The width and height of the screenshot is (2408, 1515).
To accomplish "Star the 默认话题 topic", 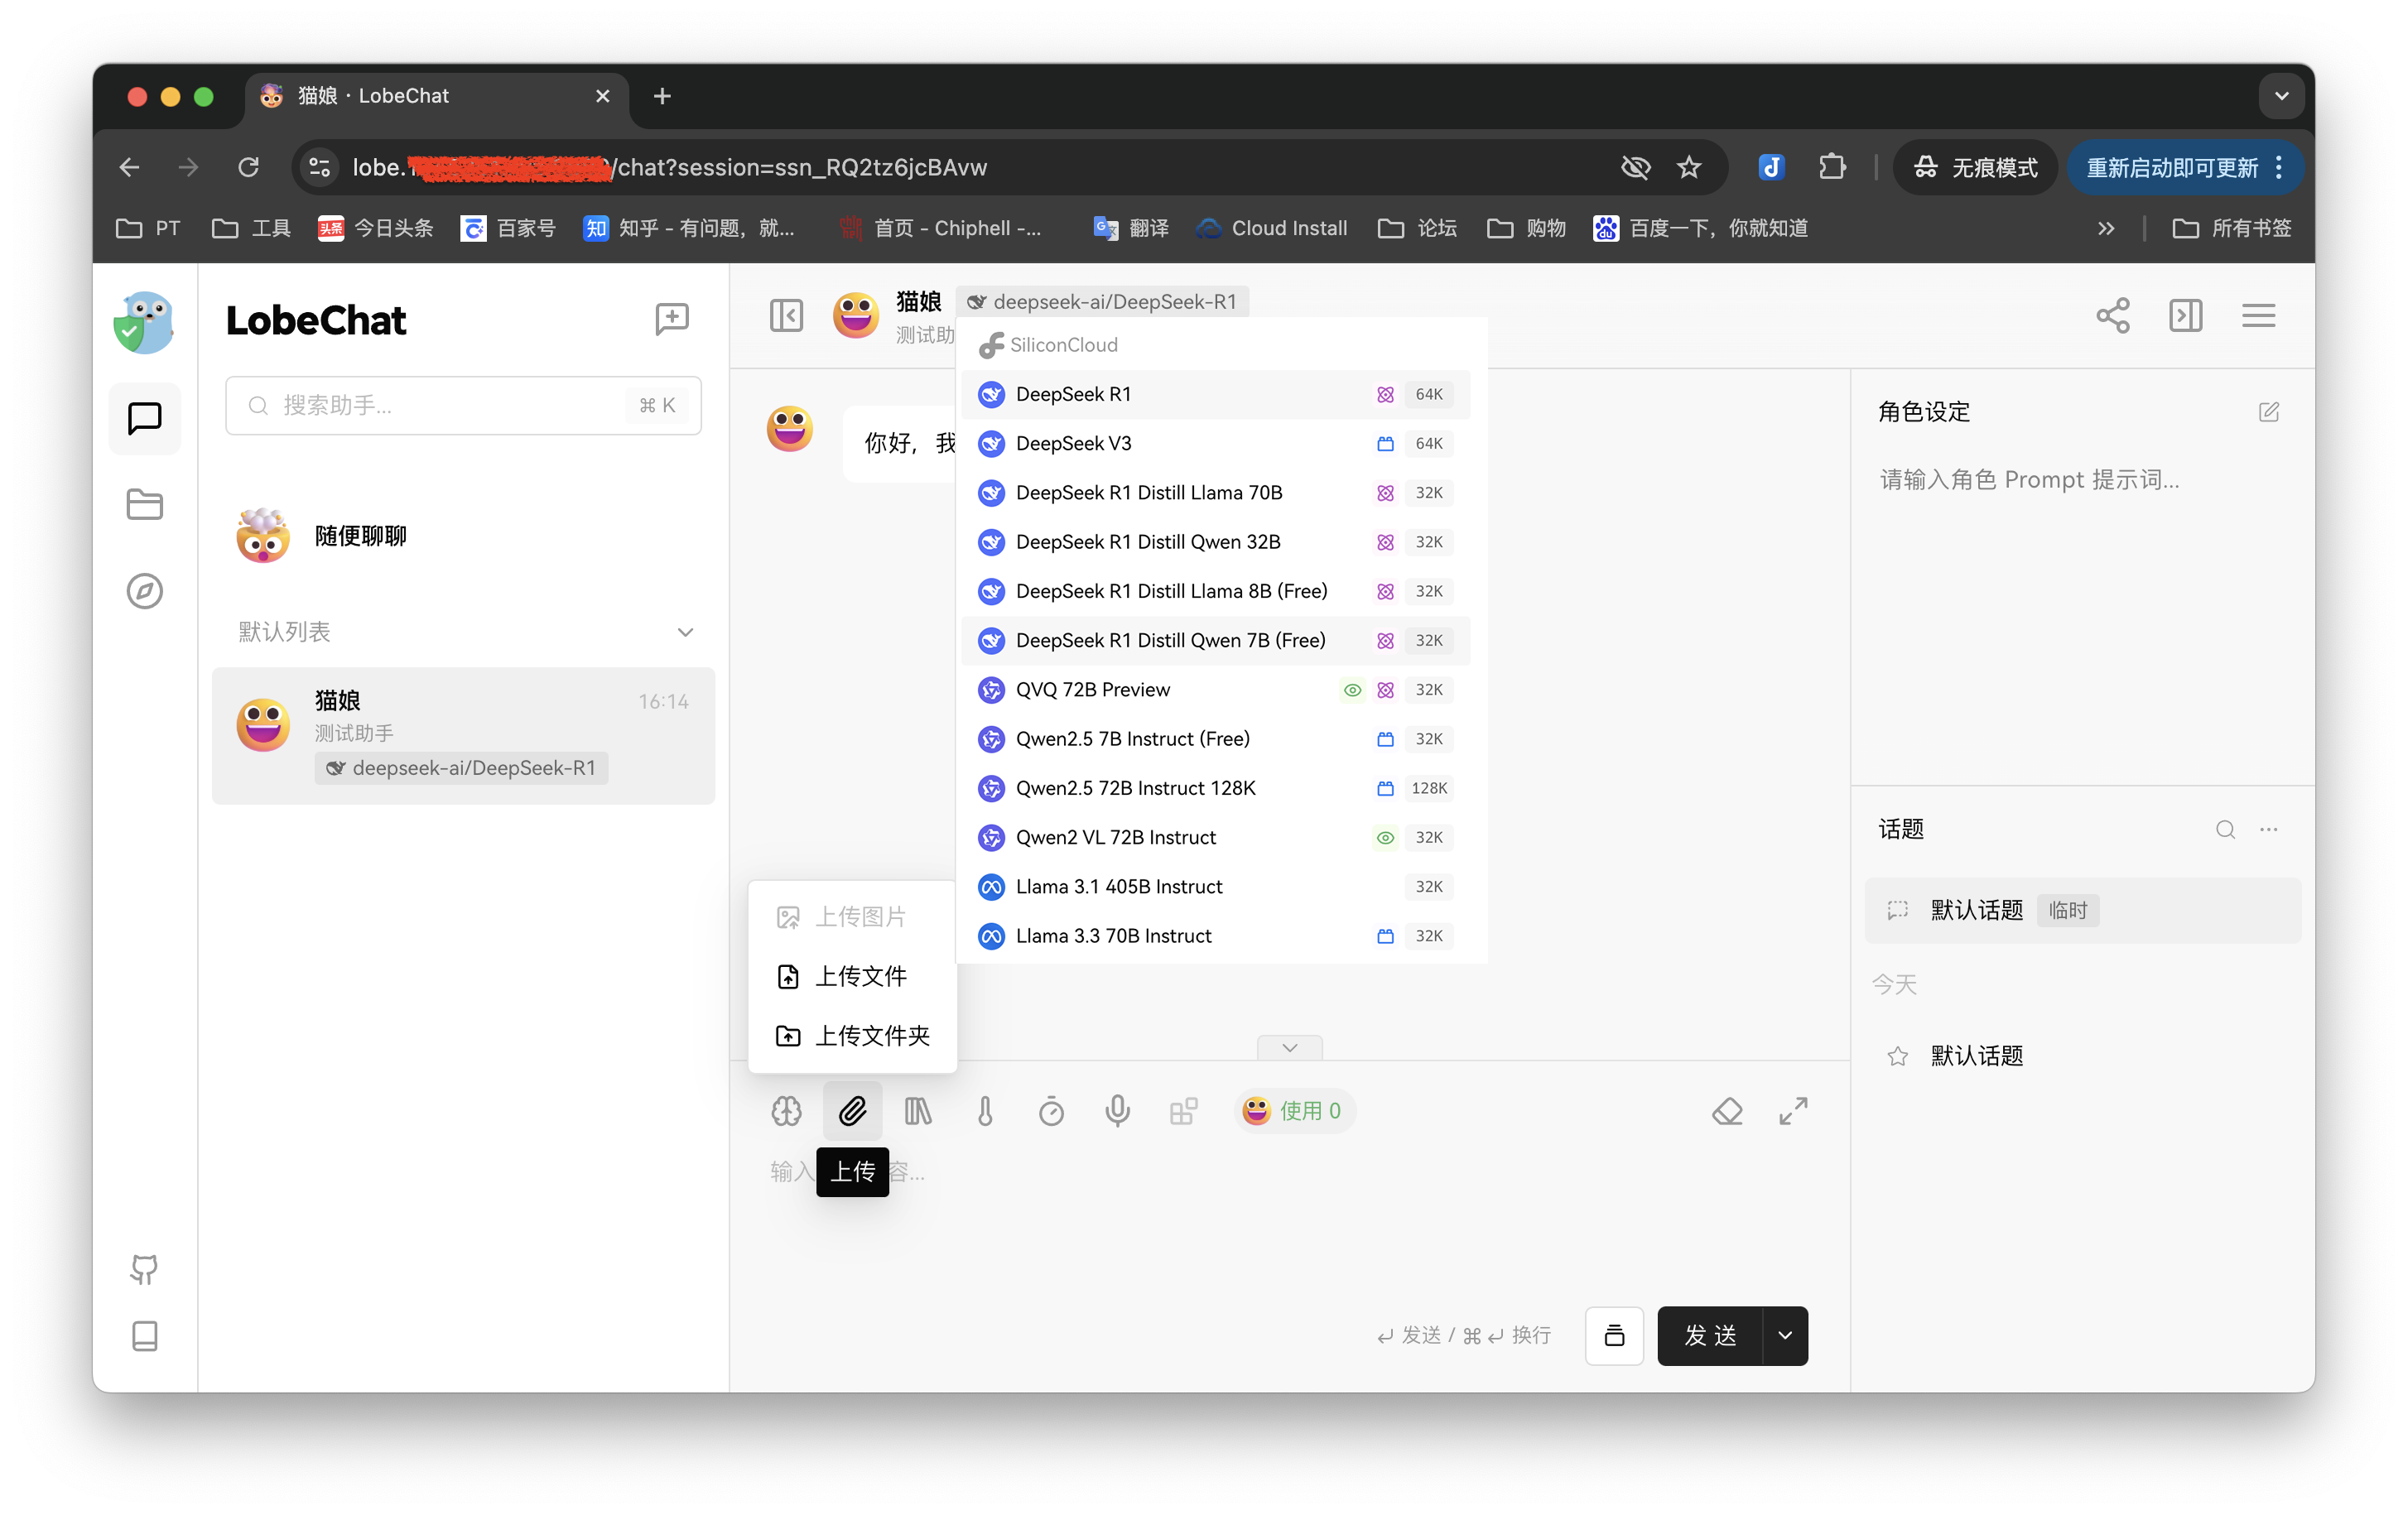I will 1897,1056.
